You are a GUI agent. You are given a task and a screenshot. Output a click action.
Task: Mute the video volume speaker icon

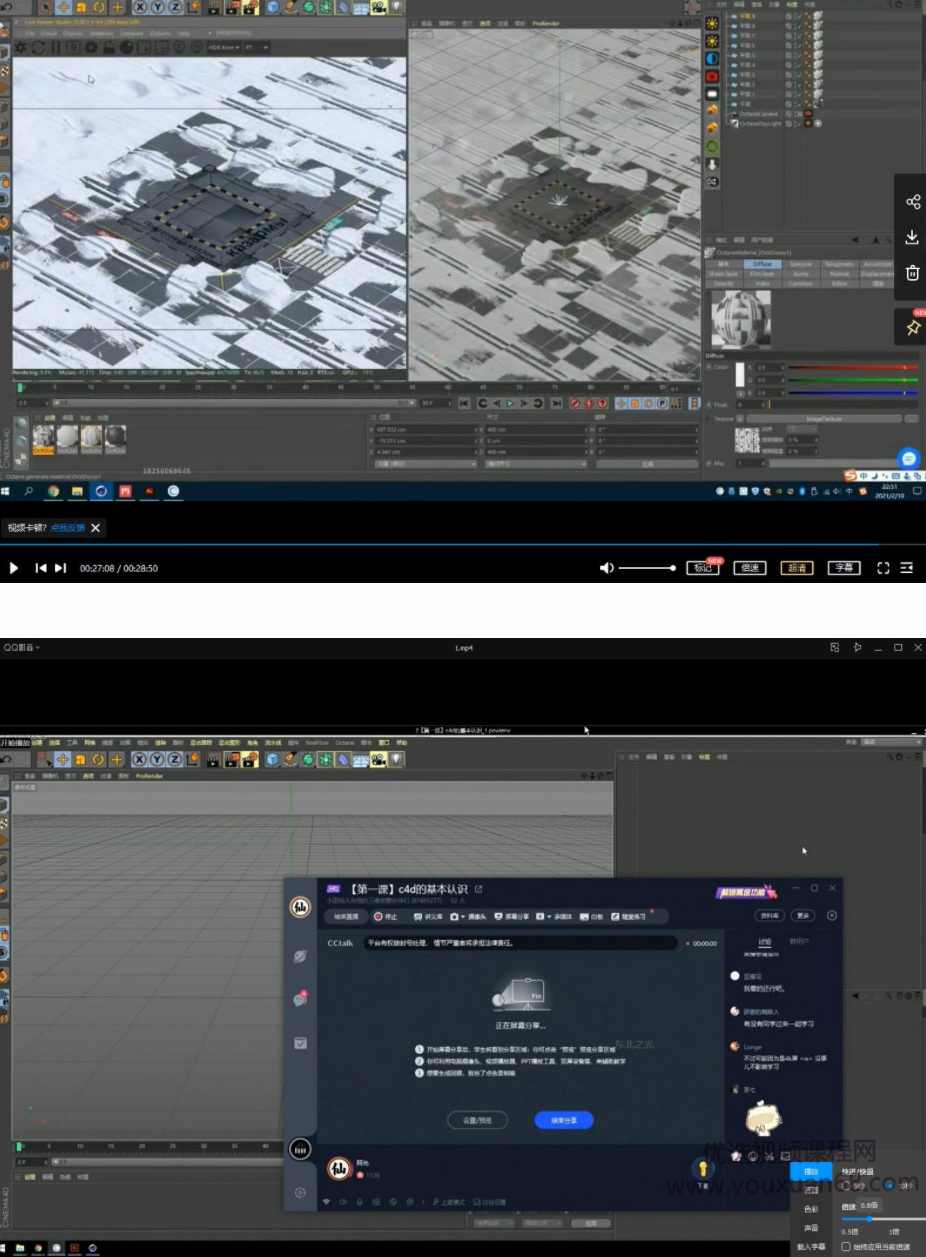(606, 568)
